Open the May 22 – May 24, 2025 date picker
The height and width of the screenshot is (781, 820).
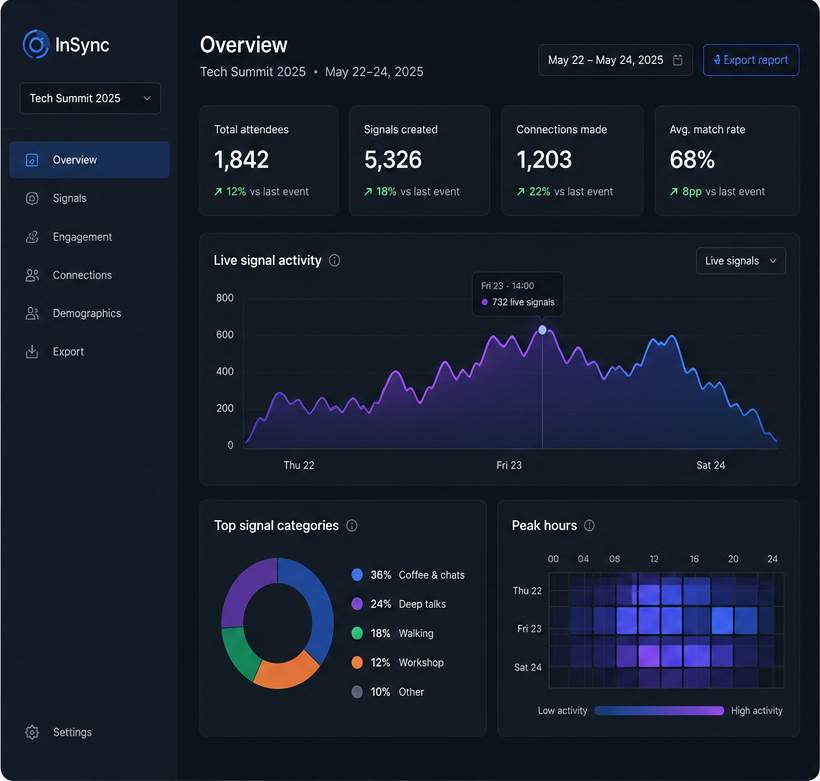pyautogui.click(x=616, y=60)
